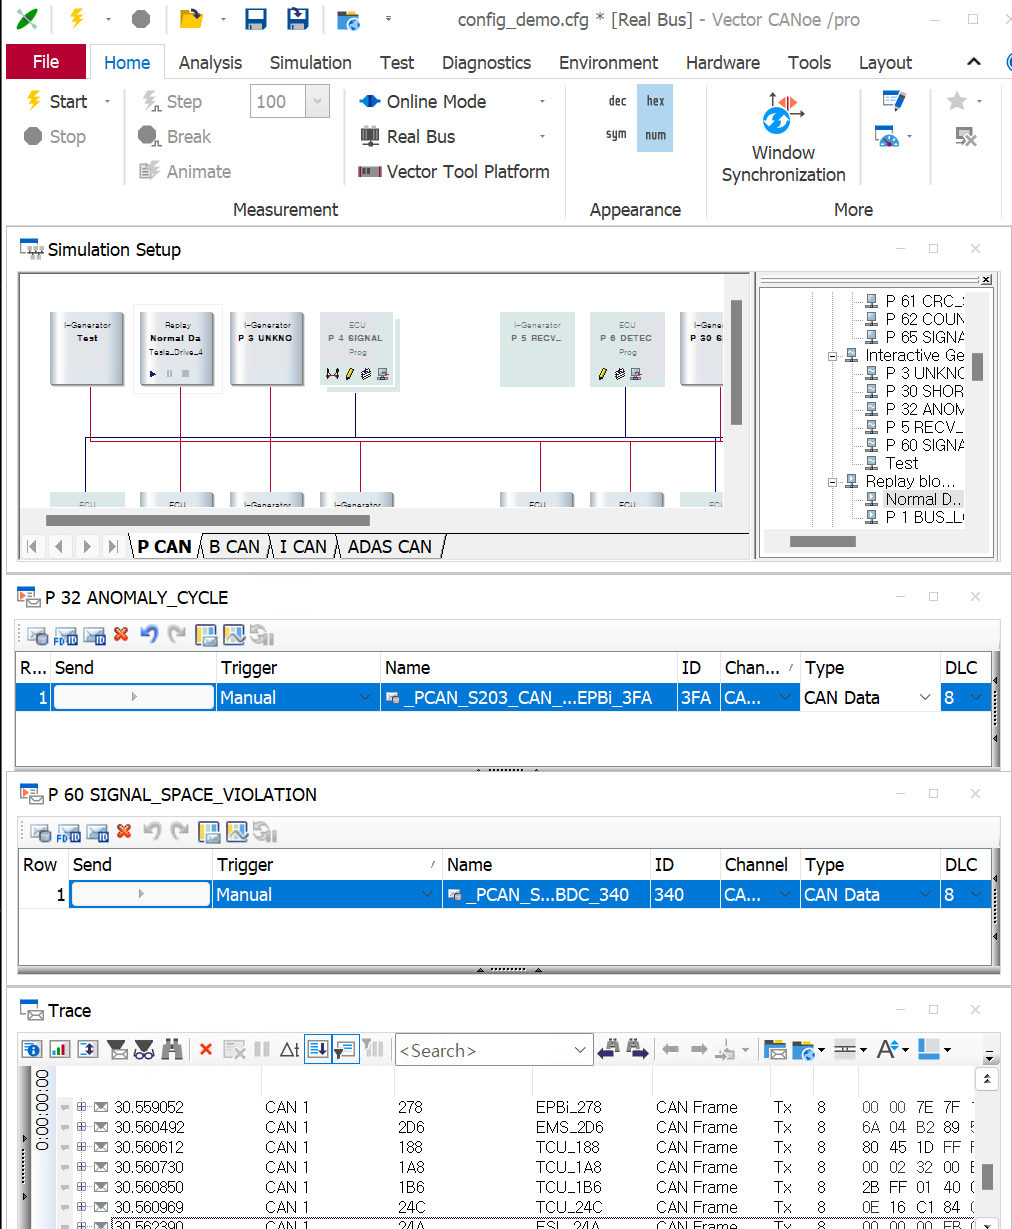Viewport: 1012px width, 1229px height.
Task: Collapse the Interactive Generators tree node
Action: tap(832, 355)
